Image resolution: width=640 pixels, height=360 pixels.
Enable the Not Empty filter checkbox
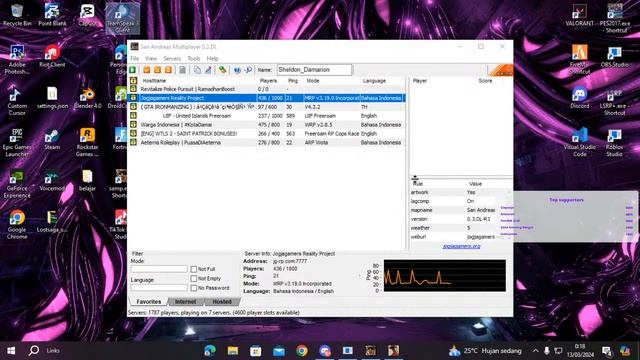(x=194, y=278)
